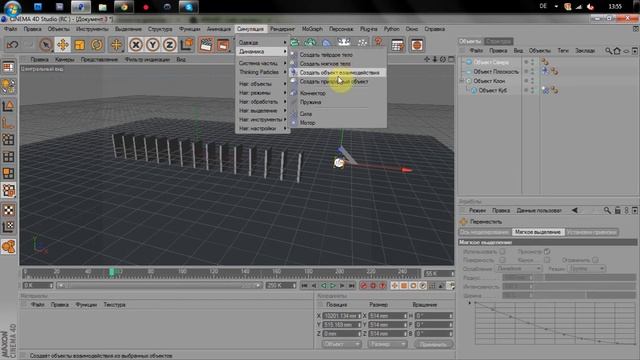Collapse the Объект Клон tree node
Screen dimensions: 640x360
coord(462,81)
